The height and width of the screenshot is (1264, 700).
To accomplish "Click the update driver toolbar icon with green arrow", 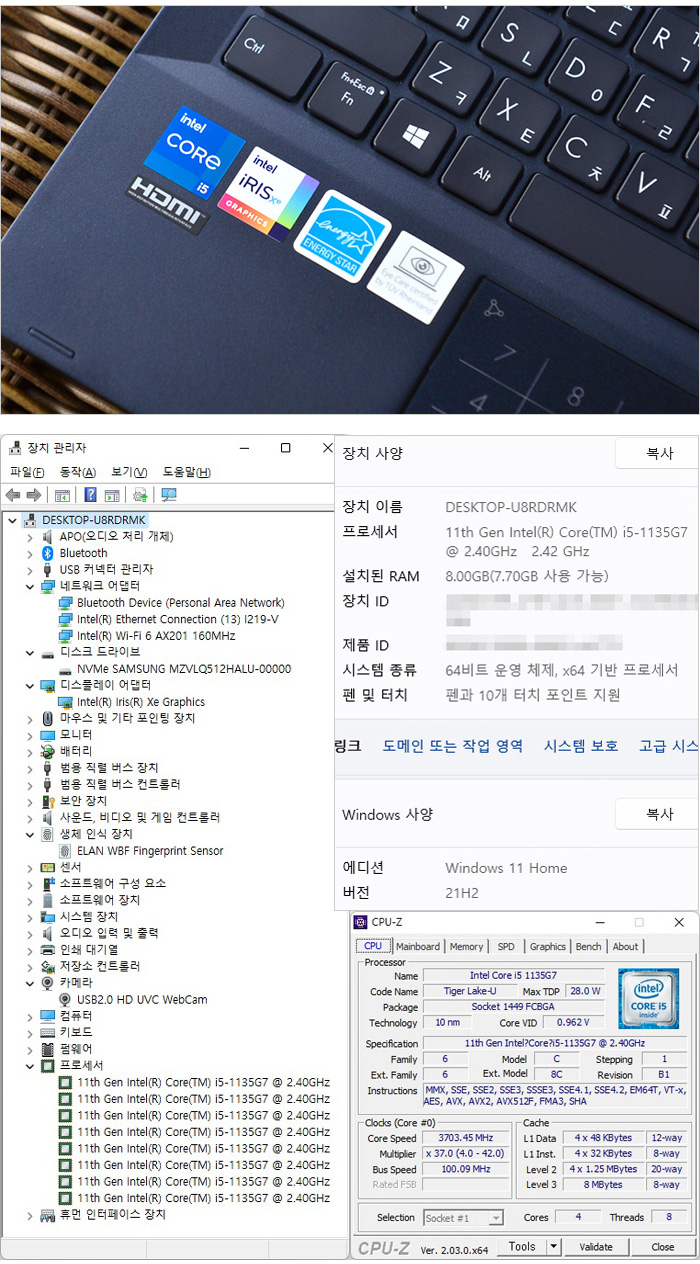I will [140, 495].
